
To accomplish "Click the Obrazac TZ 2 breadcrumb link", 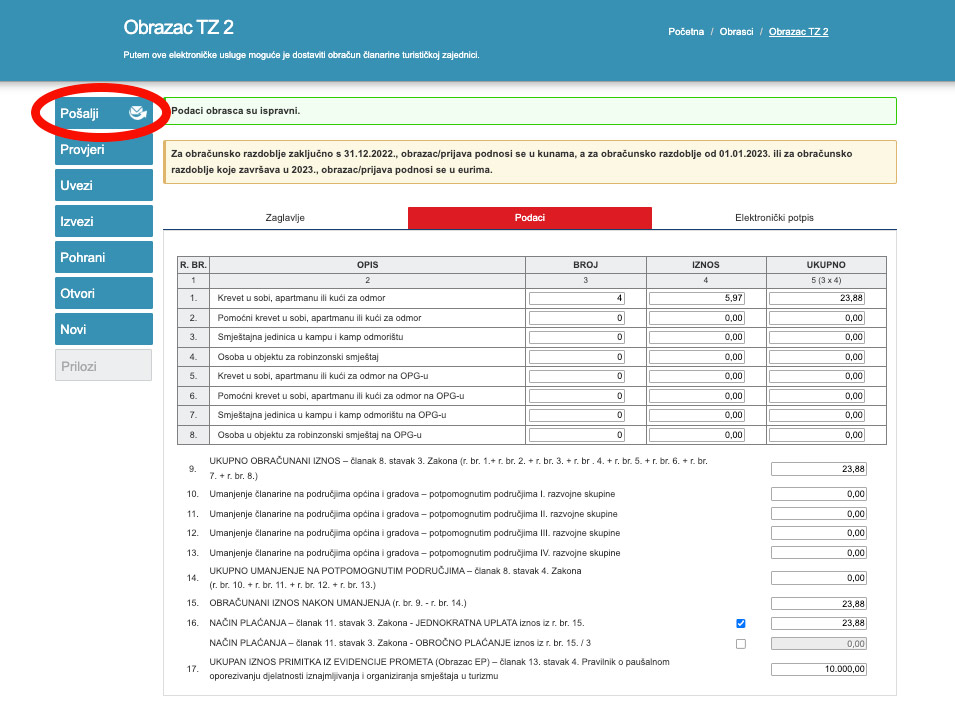I will [x=797, y=31].
